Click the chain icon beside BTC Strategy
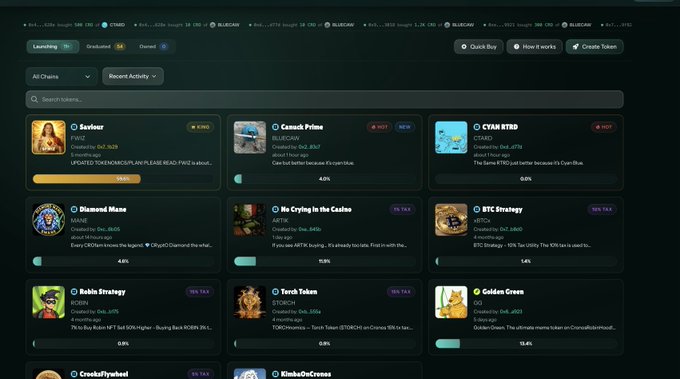The width and height of the screenshot is (680, 379). (x=477, y=209)
